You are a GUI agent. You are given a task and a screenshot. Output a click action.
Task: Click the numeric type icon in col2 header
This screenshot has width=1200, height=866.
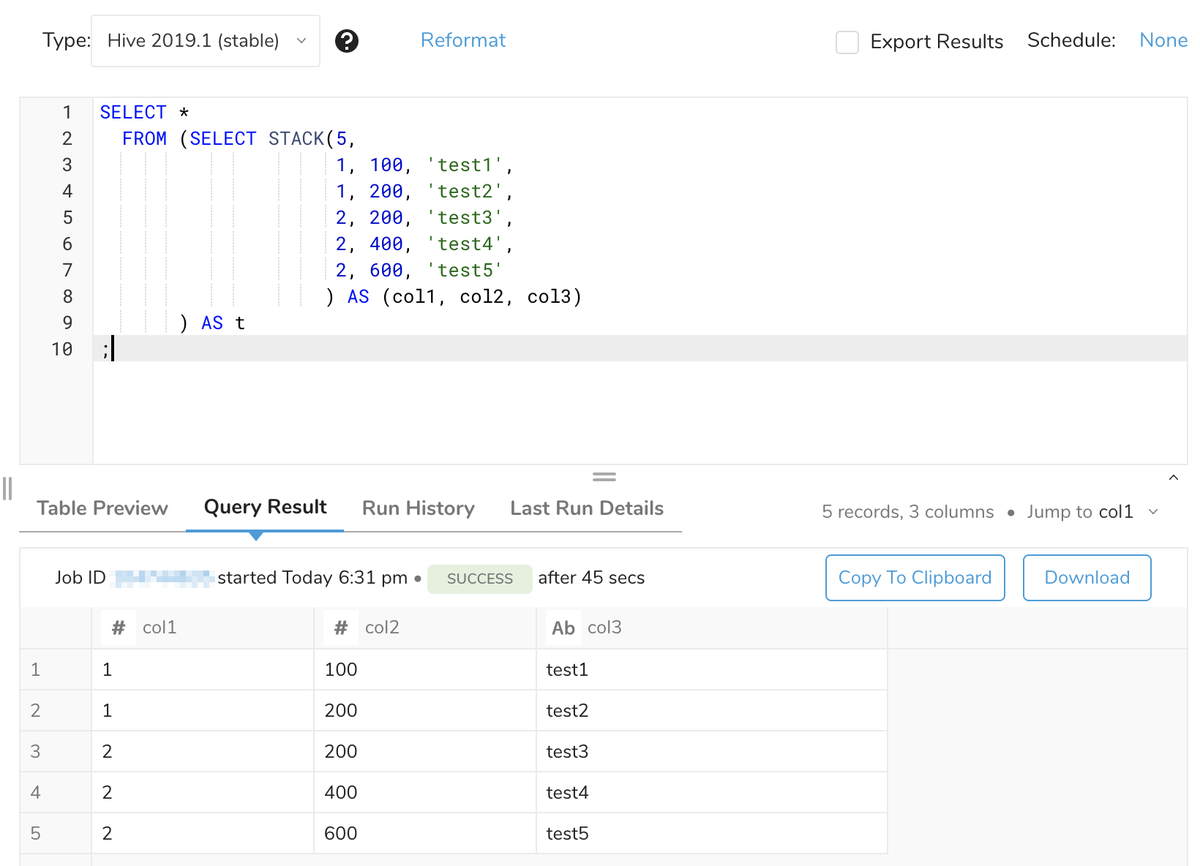pos(341,627)
